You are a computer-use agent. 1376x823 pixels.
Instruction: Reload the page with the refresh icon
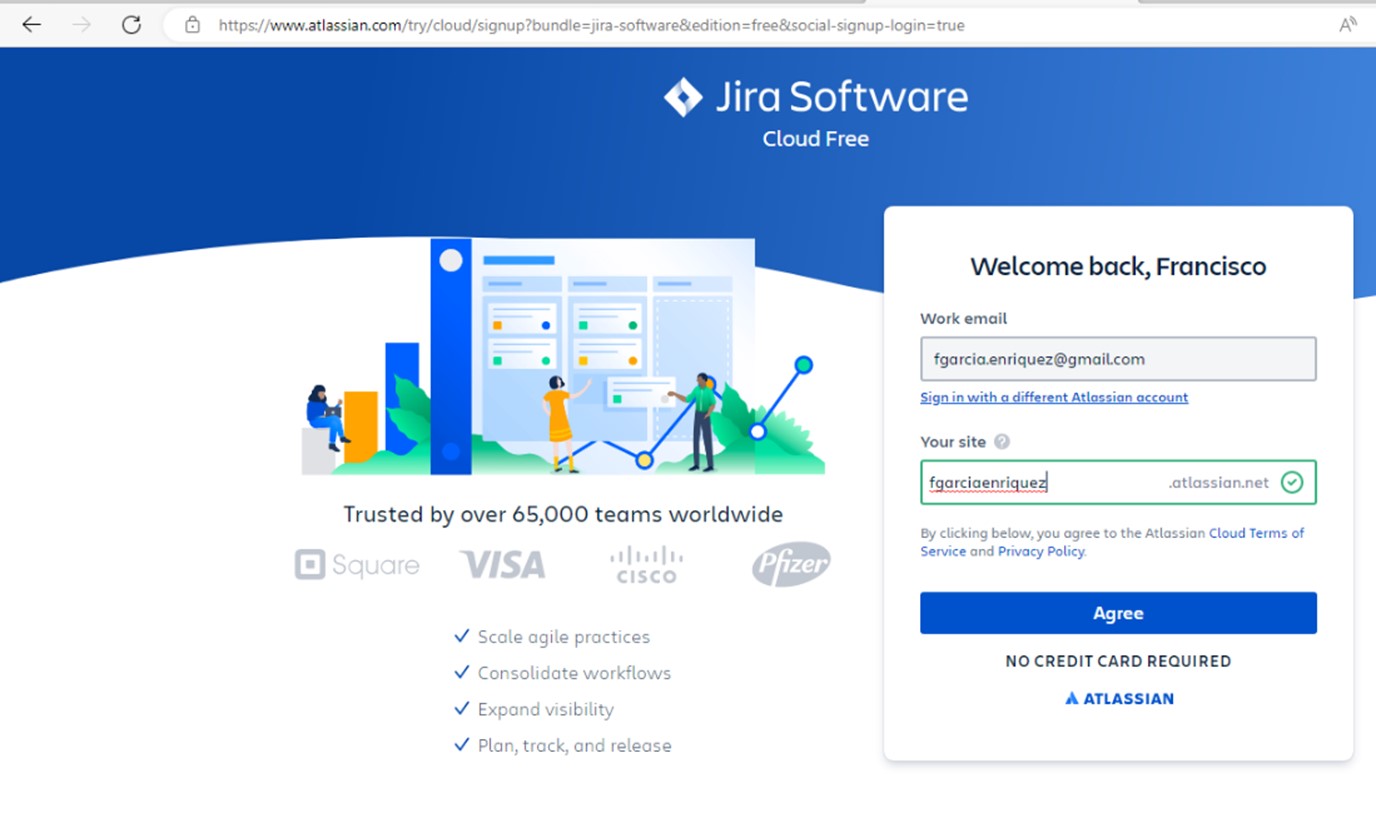click(x=131, y=25)
